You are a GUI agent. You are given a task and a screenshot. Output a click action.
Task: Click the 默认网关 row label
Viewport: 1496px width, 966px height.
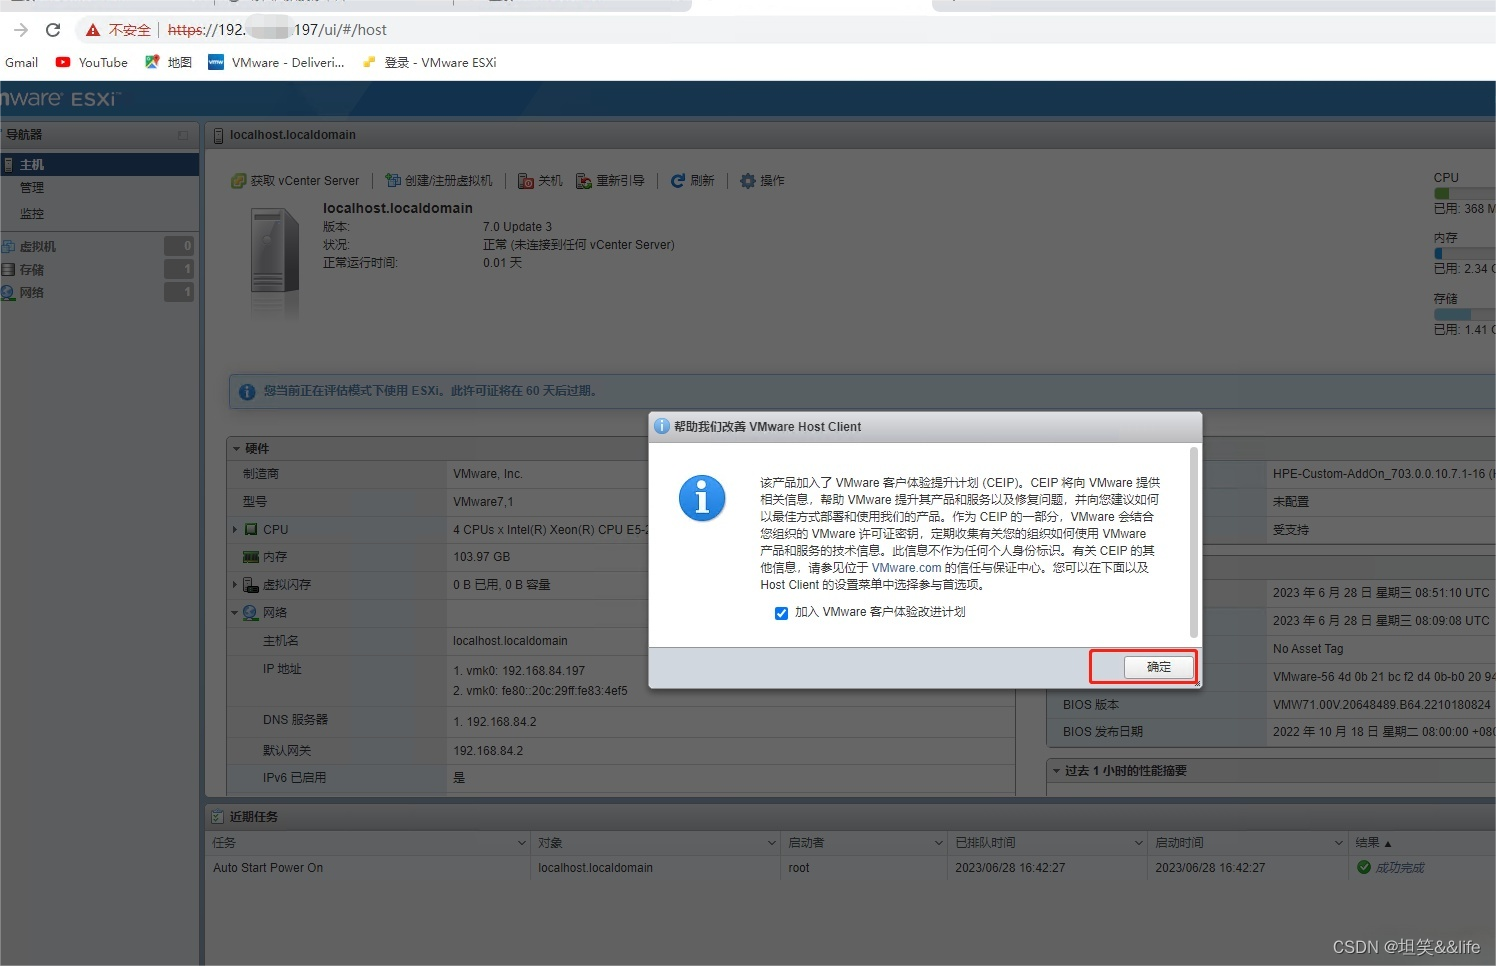tap(287, 751)
